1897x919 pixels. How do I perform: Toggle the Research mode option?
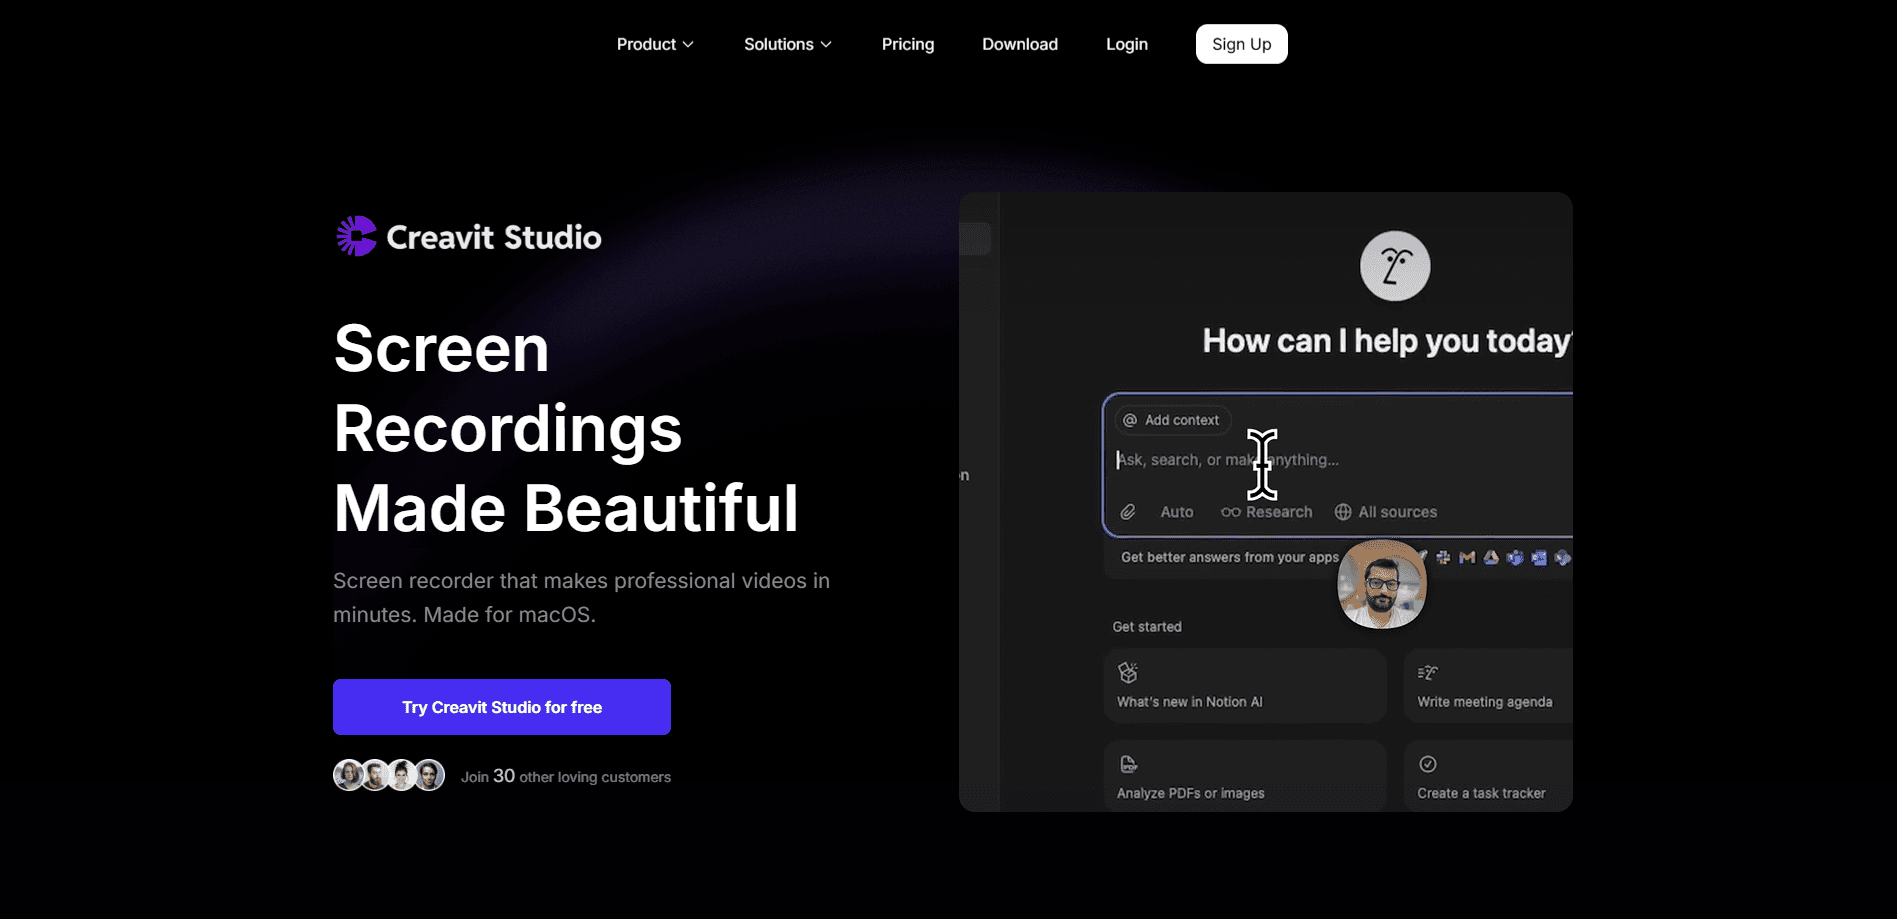[x=1267, y=512]
